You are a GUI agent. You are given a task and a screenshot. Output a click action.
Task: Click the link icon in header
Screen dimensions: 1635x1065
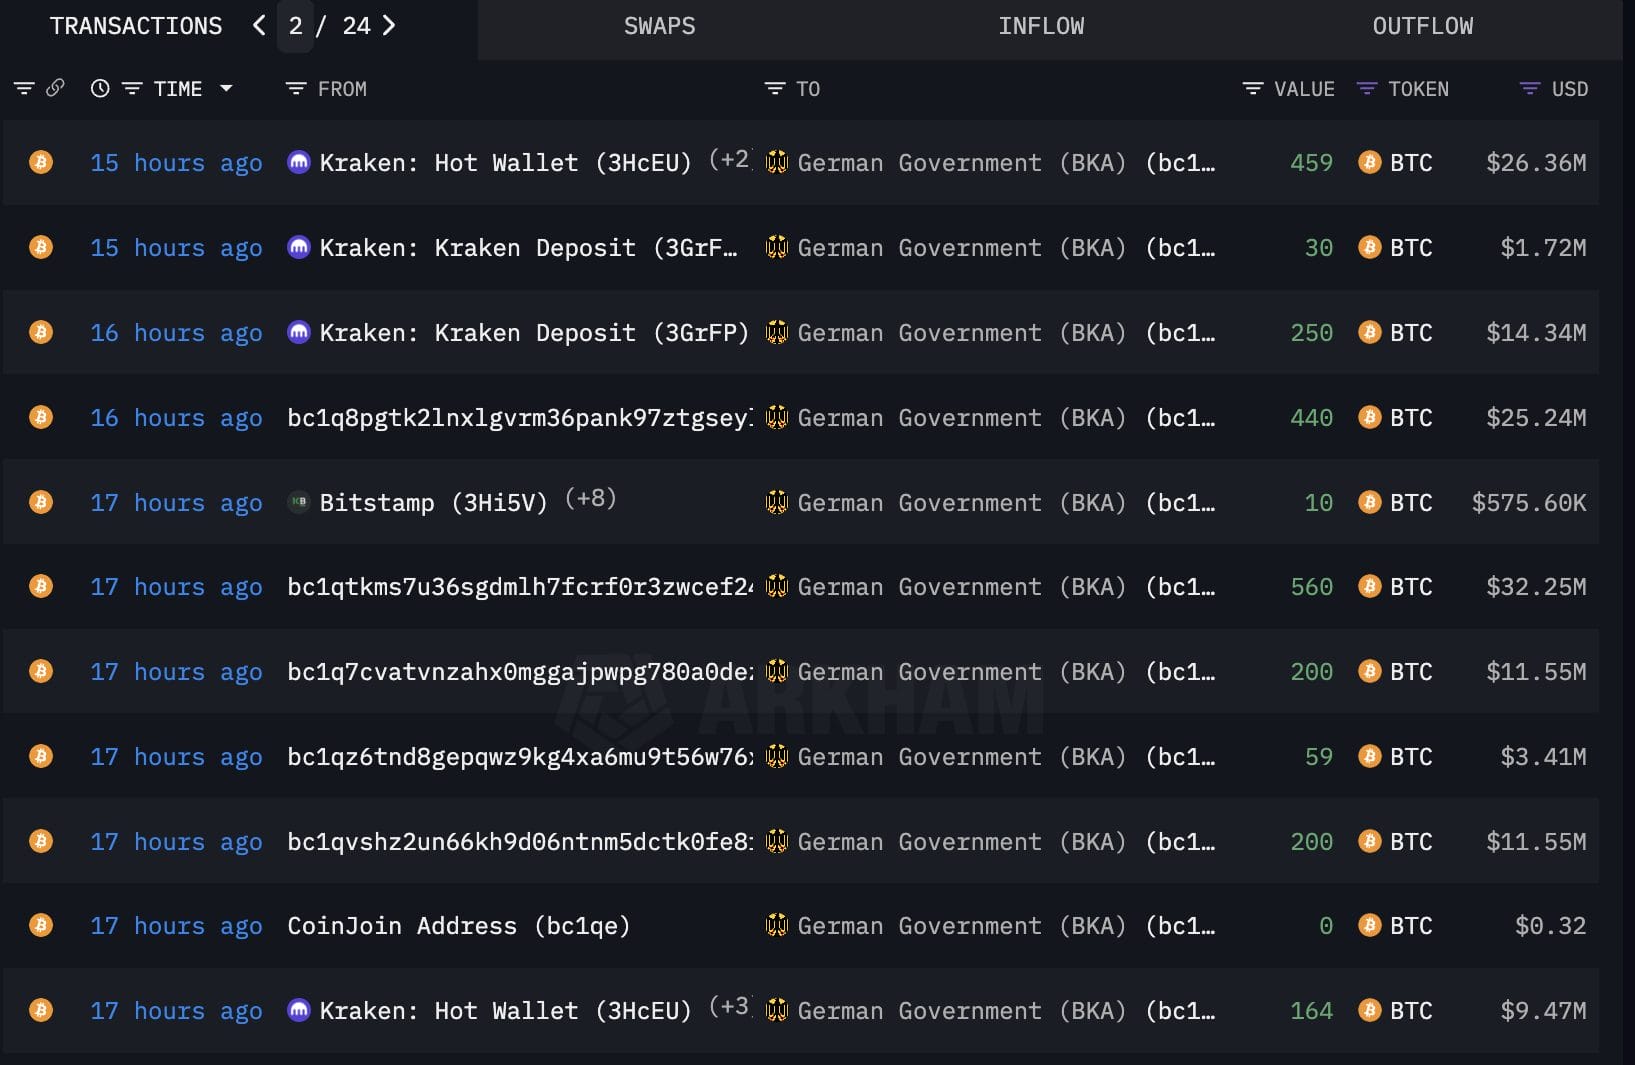[55, 89]
